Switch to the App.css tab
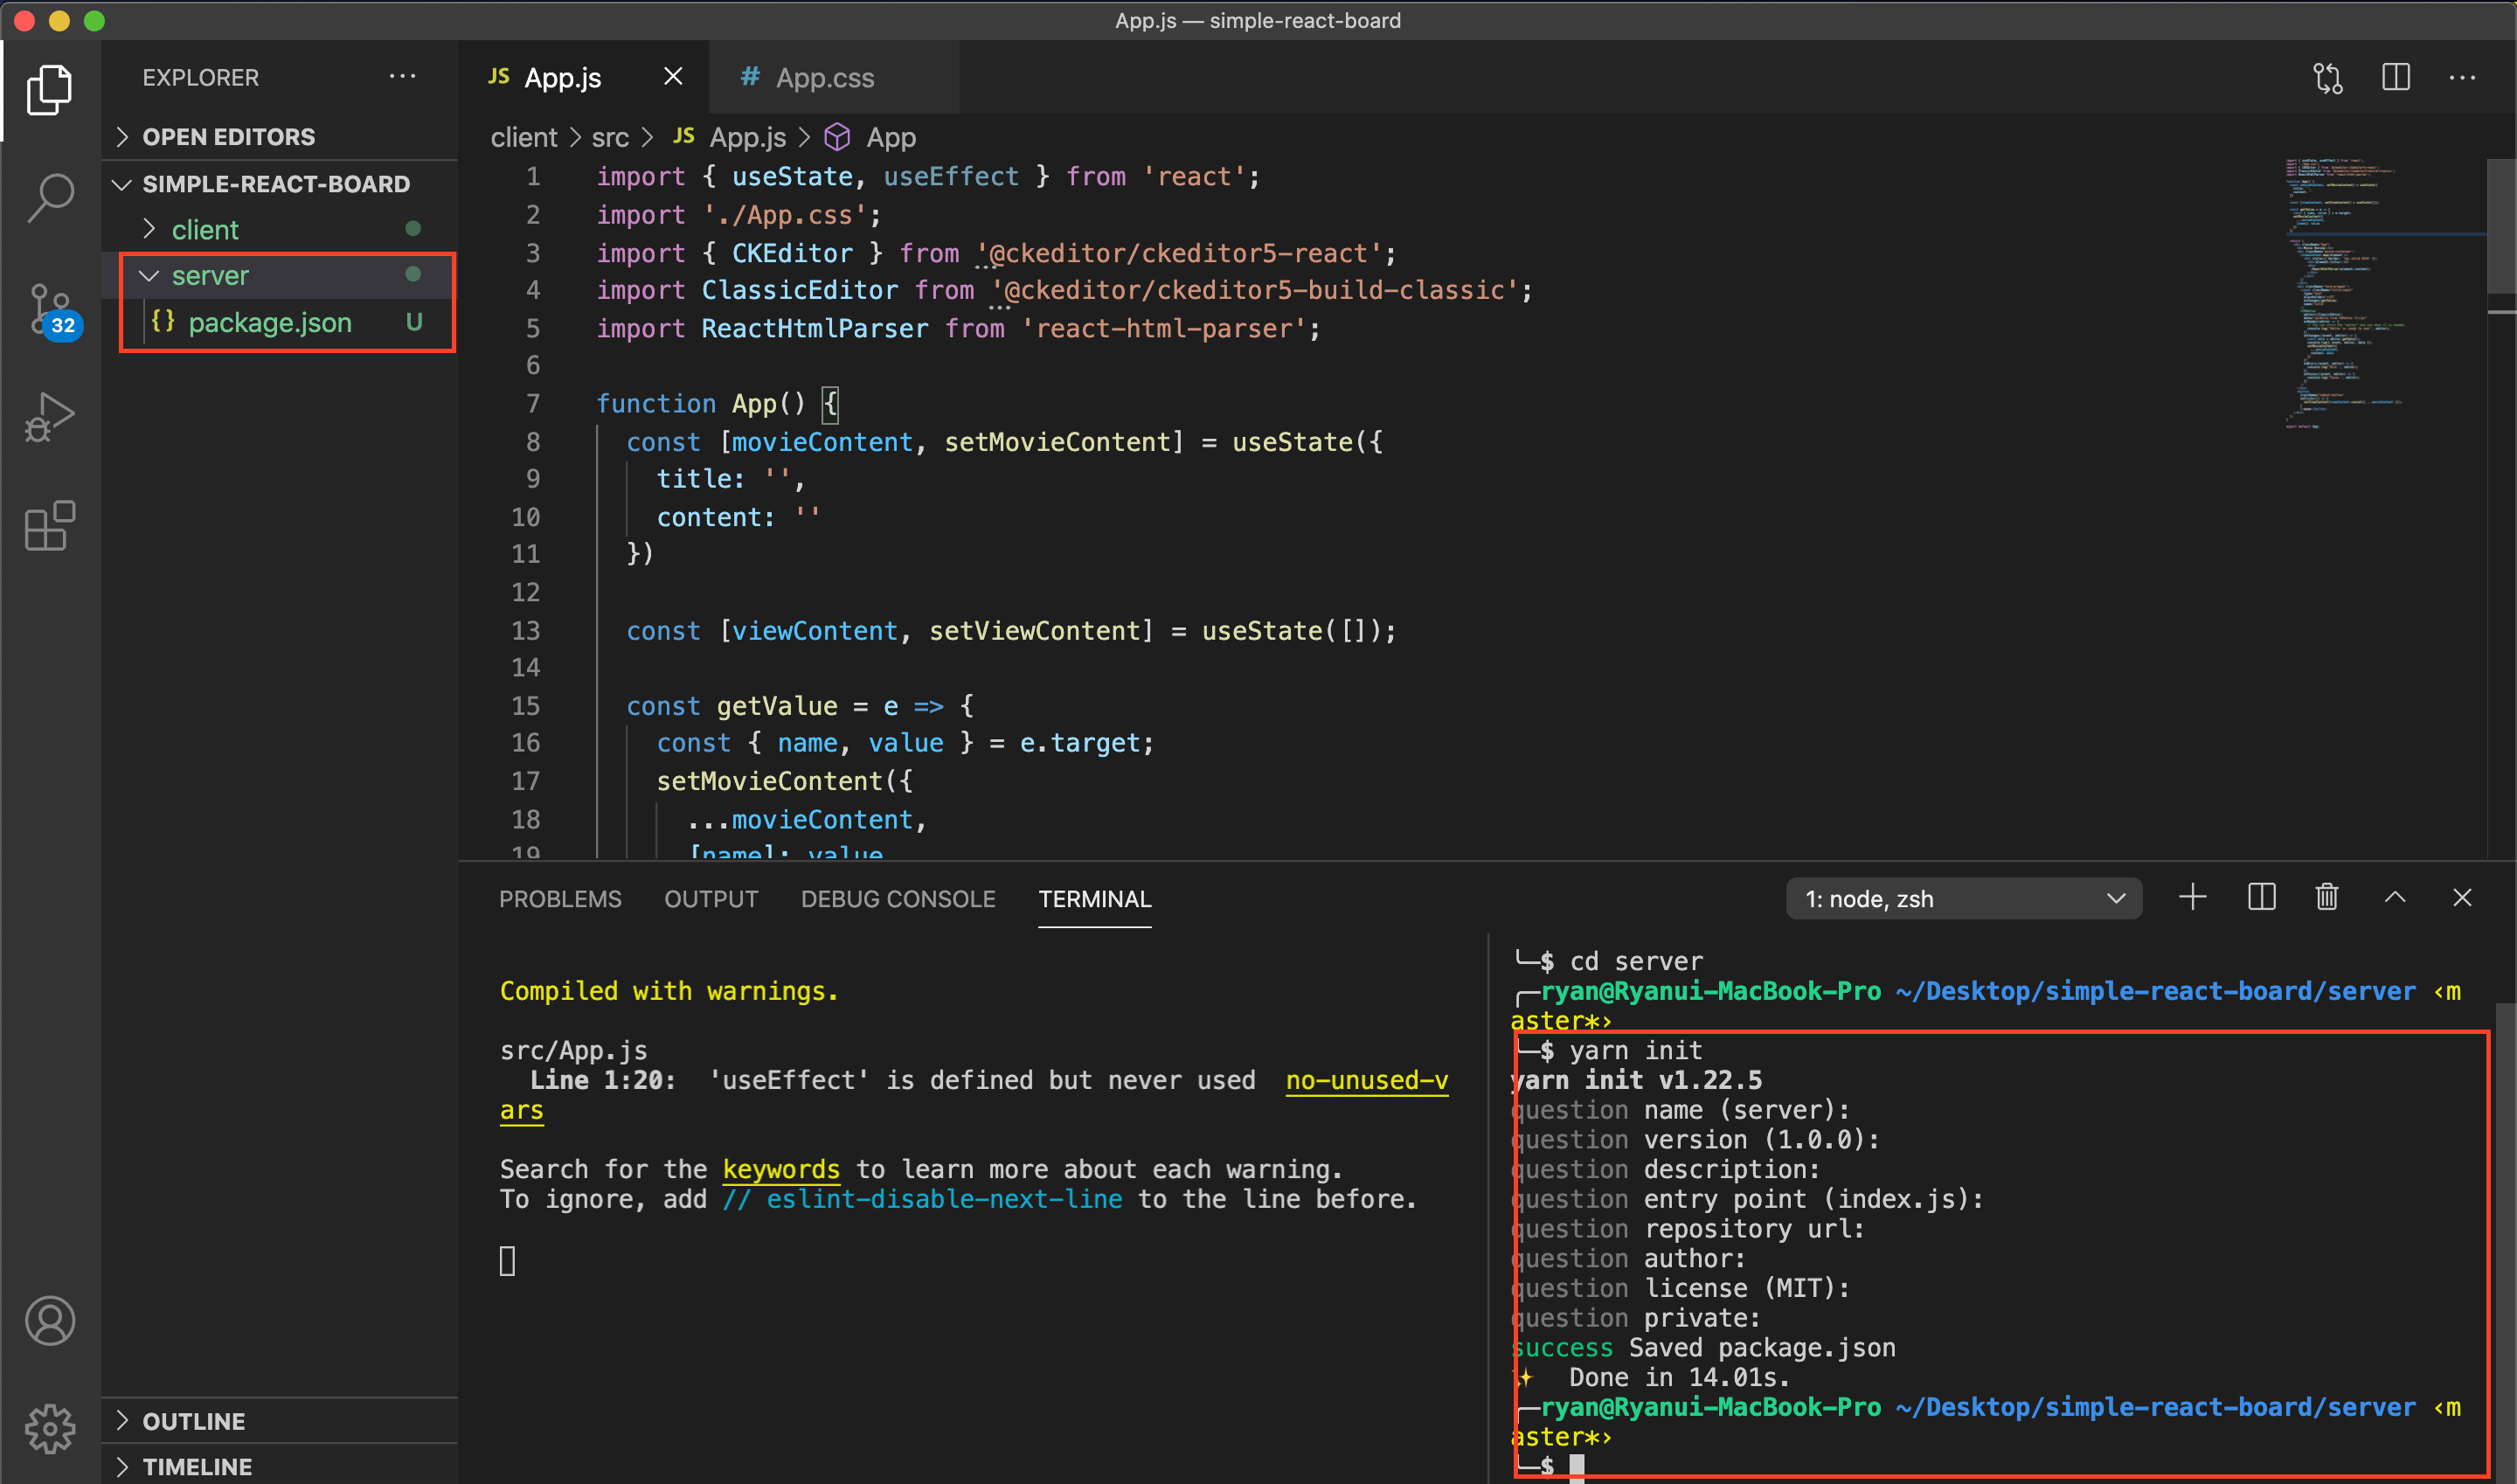 click(x=824, y=78)
